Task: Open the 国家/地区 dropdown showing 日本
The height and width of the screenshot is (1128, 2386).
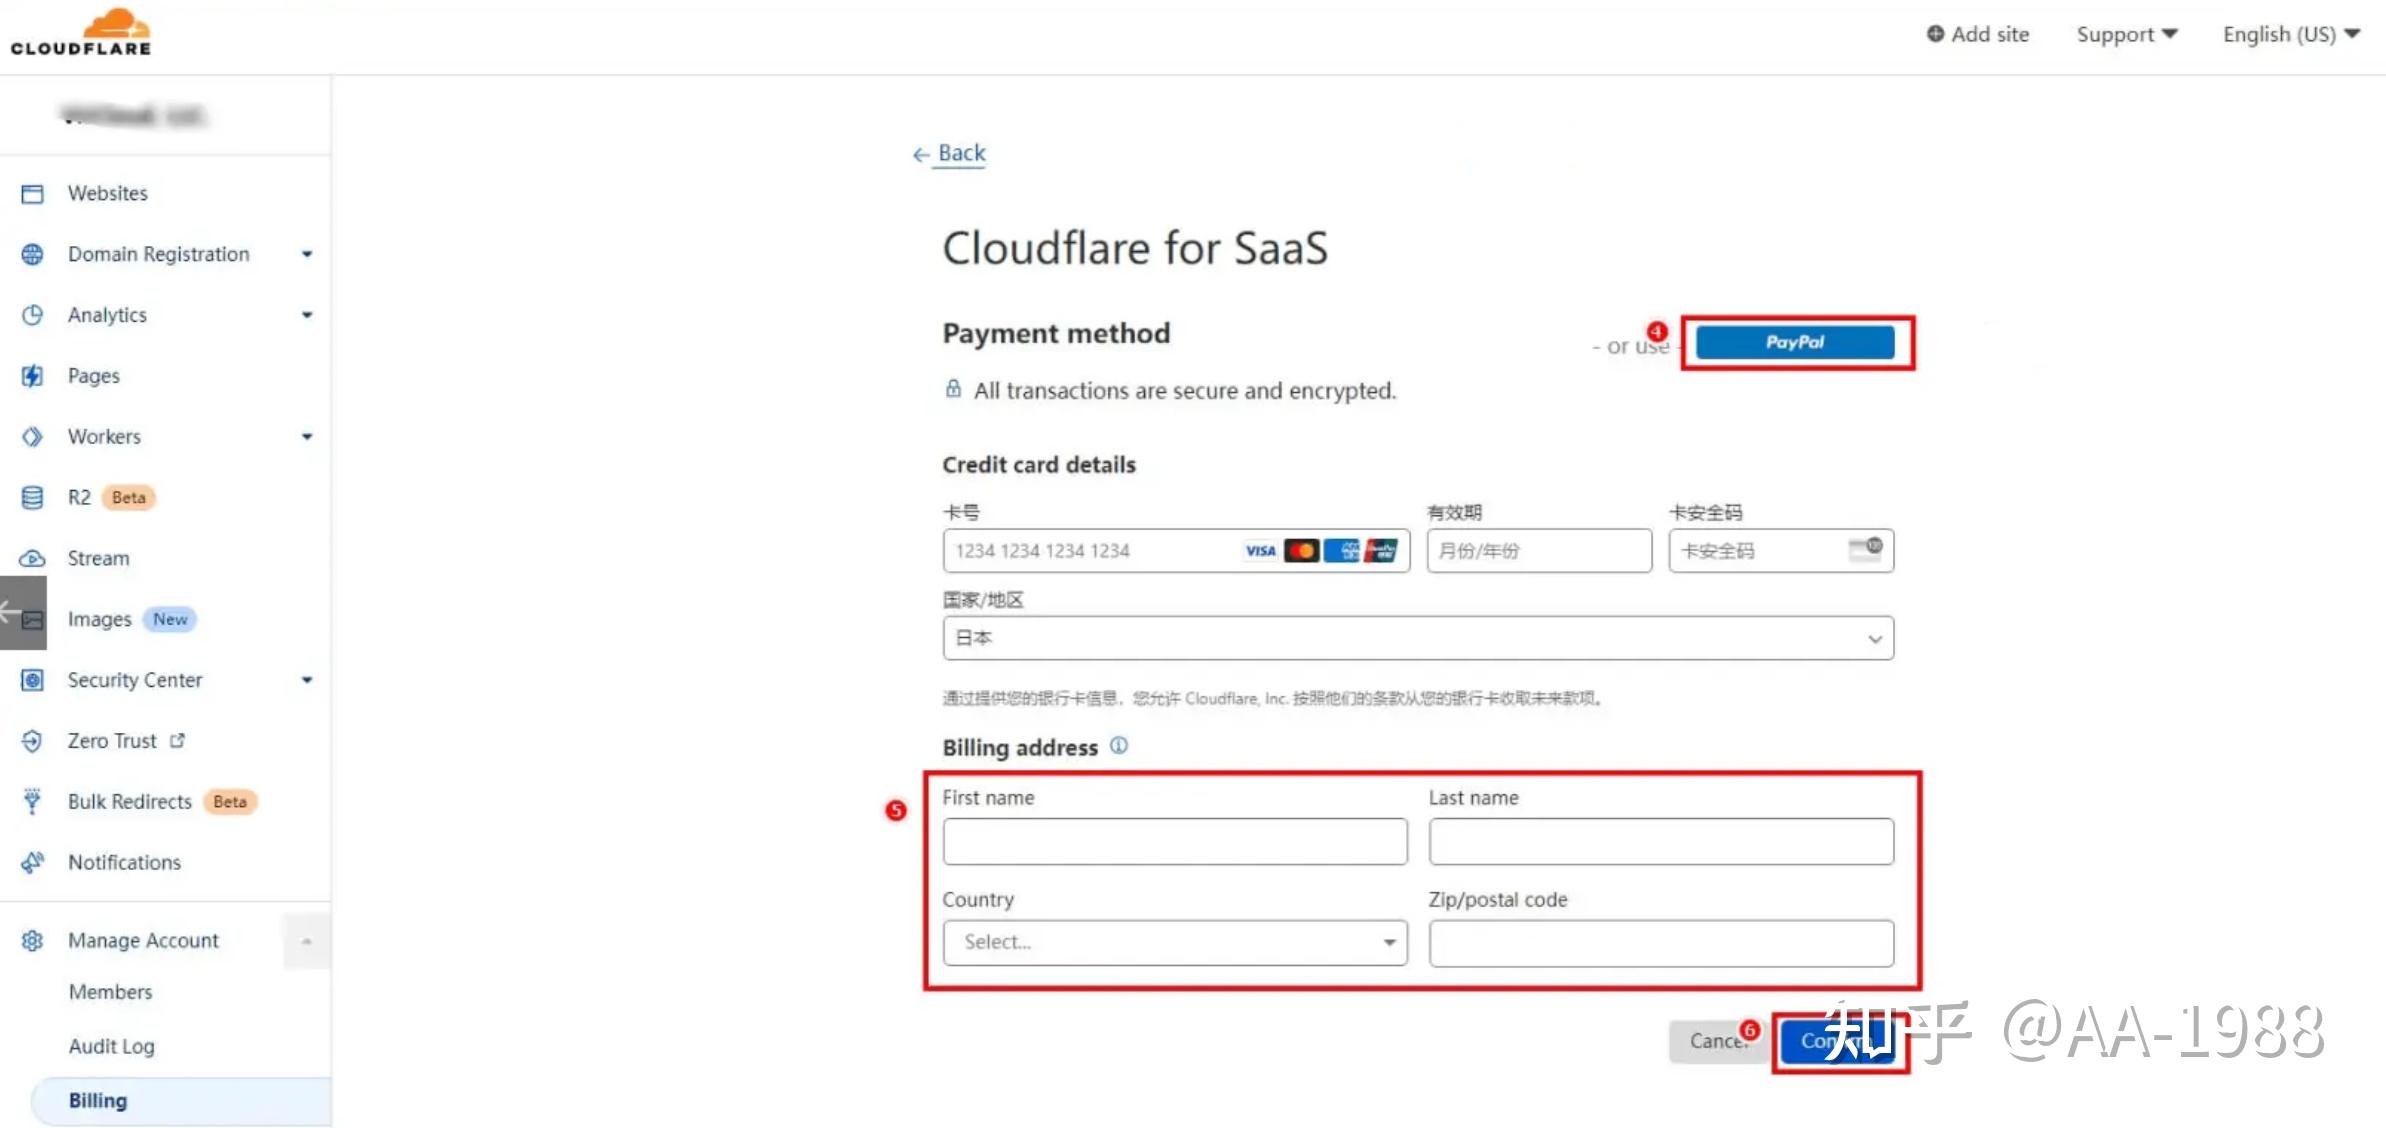Action: tap(1418, 637)
